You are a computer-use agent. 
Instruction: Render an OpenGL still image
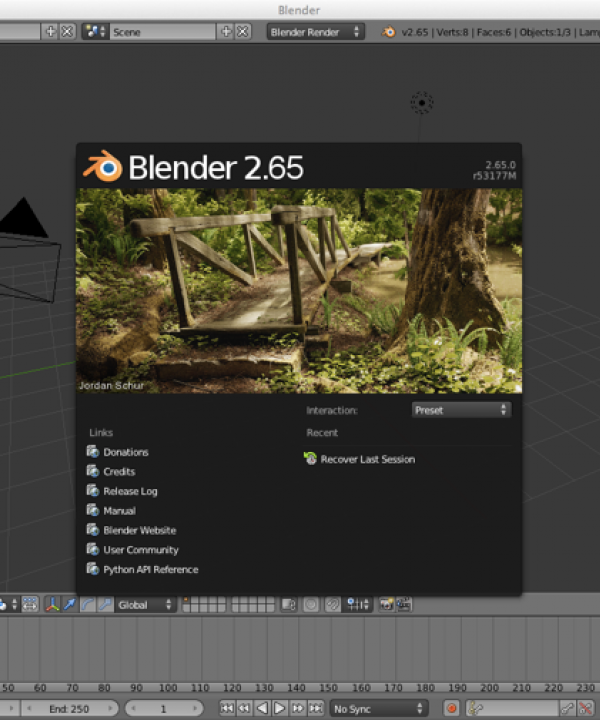click(387, 605)
